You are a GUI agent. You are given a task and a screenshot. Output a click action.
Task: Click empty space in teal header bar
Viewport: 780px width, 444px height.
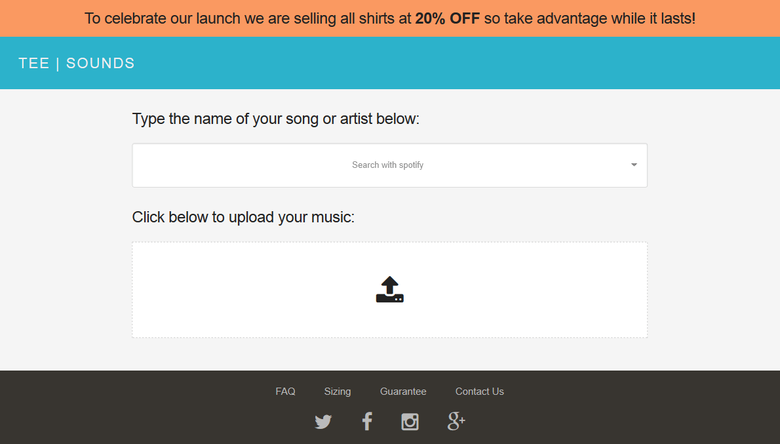pos(448,63)
